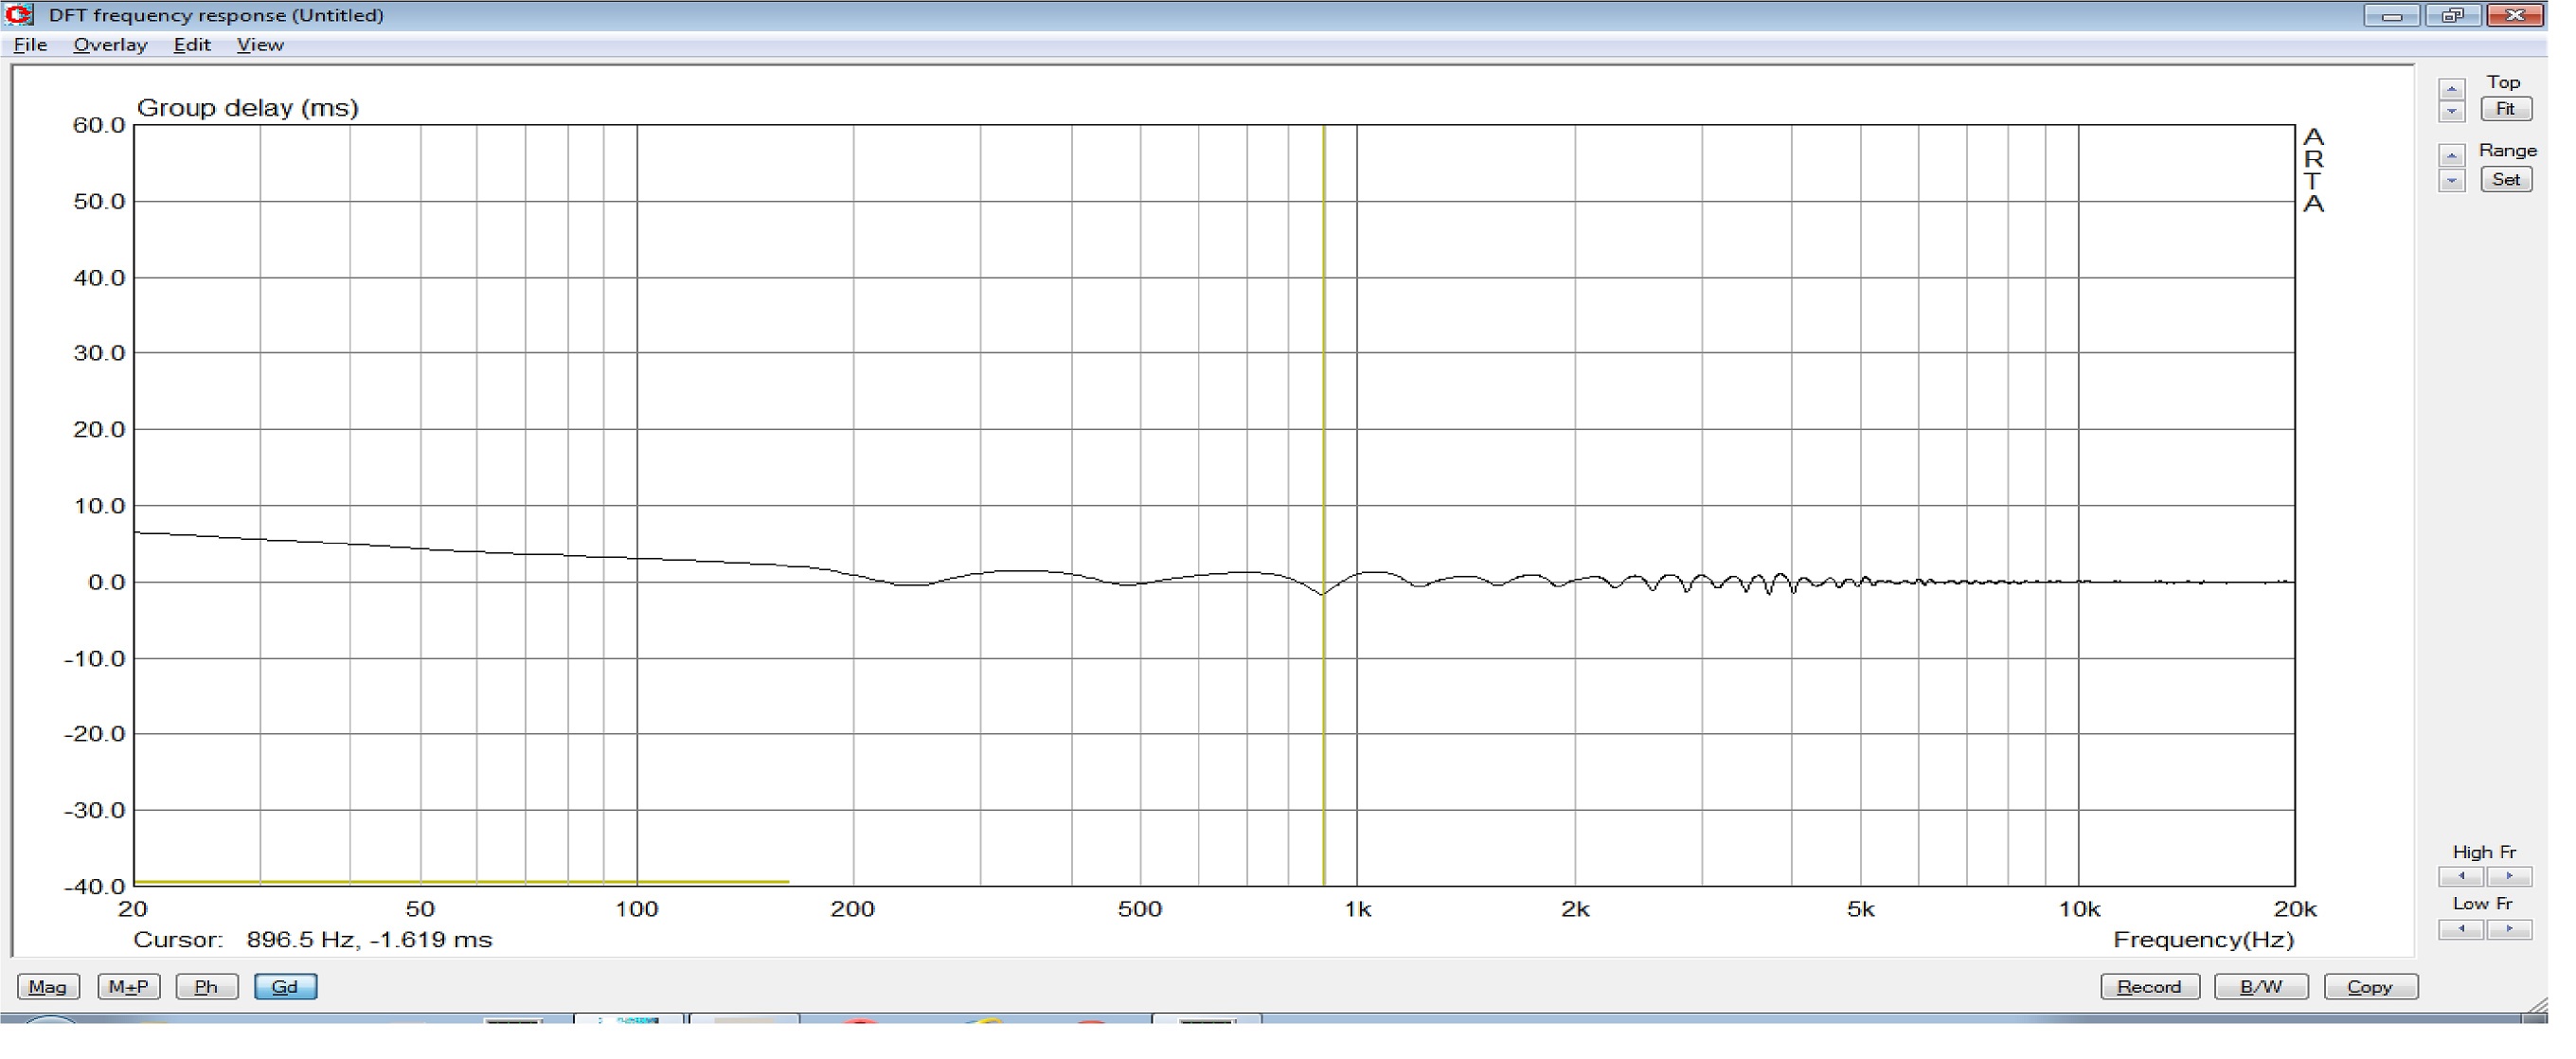Click the Top down-arrow stepper

coord(2451,111)
